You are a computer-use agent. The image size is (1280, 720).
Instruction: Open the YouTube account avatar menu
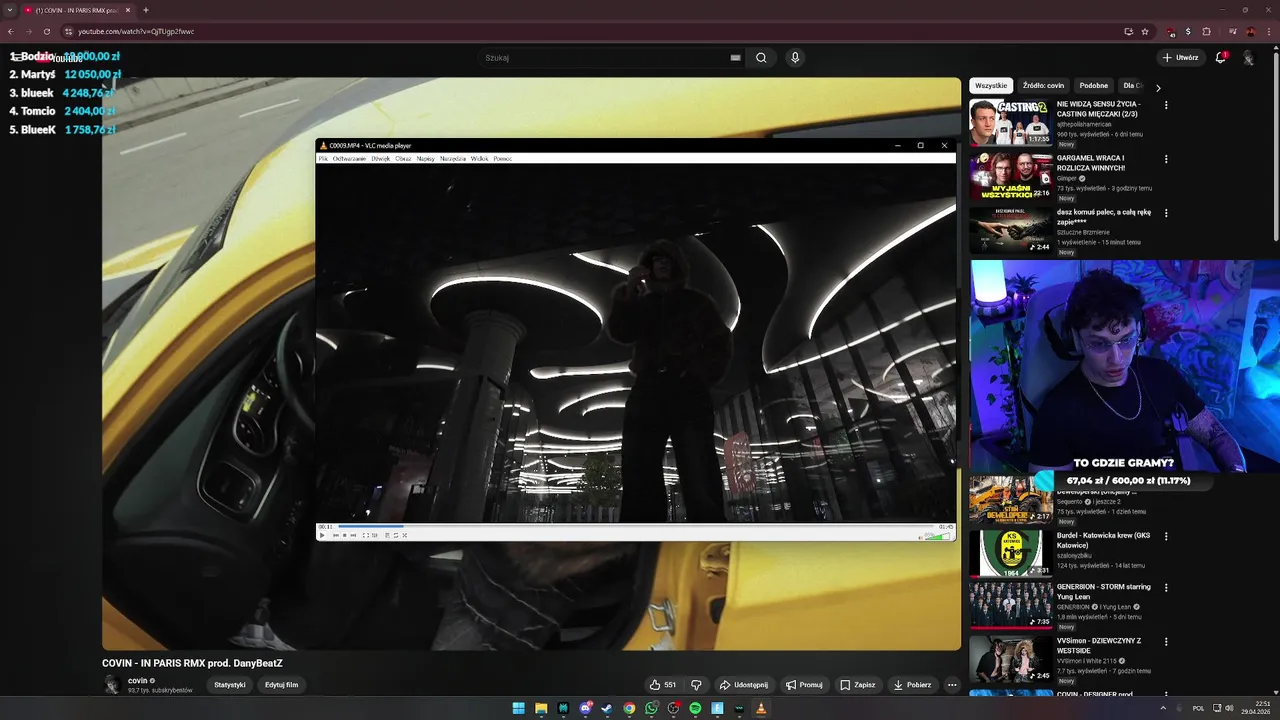click(x=1248, y=58)
